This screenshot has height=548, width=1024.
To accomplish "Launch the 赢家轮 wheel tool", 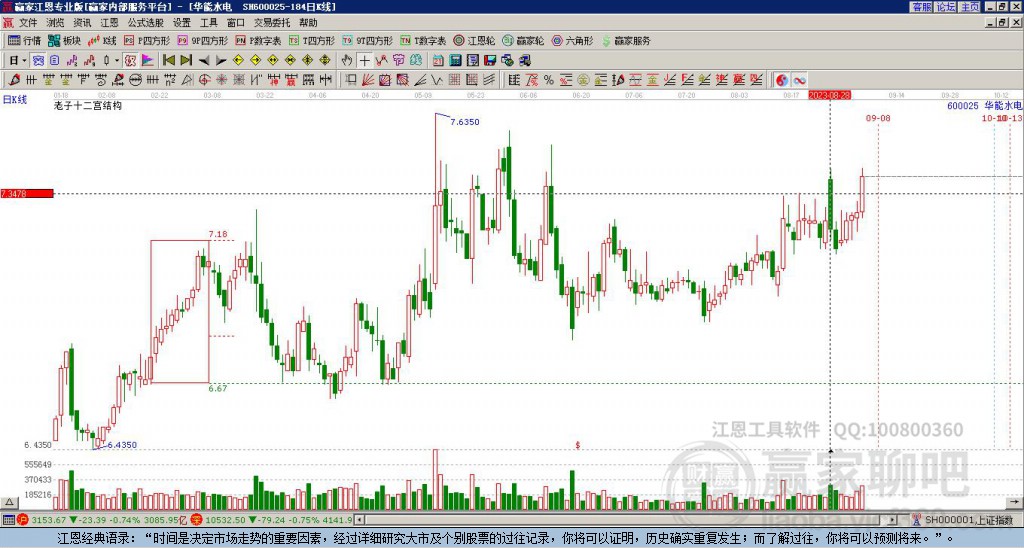I will (523, 40).
